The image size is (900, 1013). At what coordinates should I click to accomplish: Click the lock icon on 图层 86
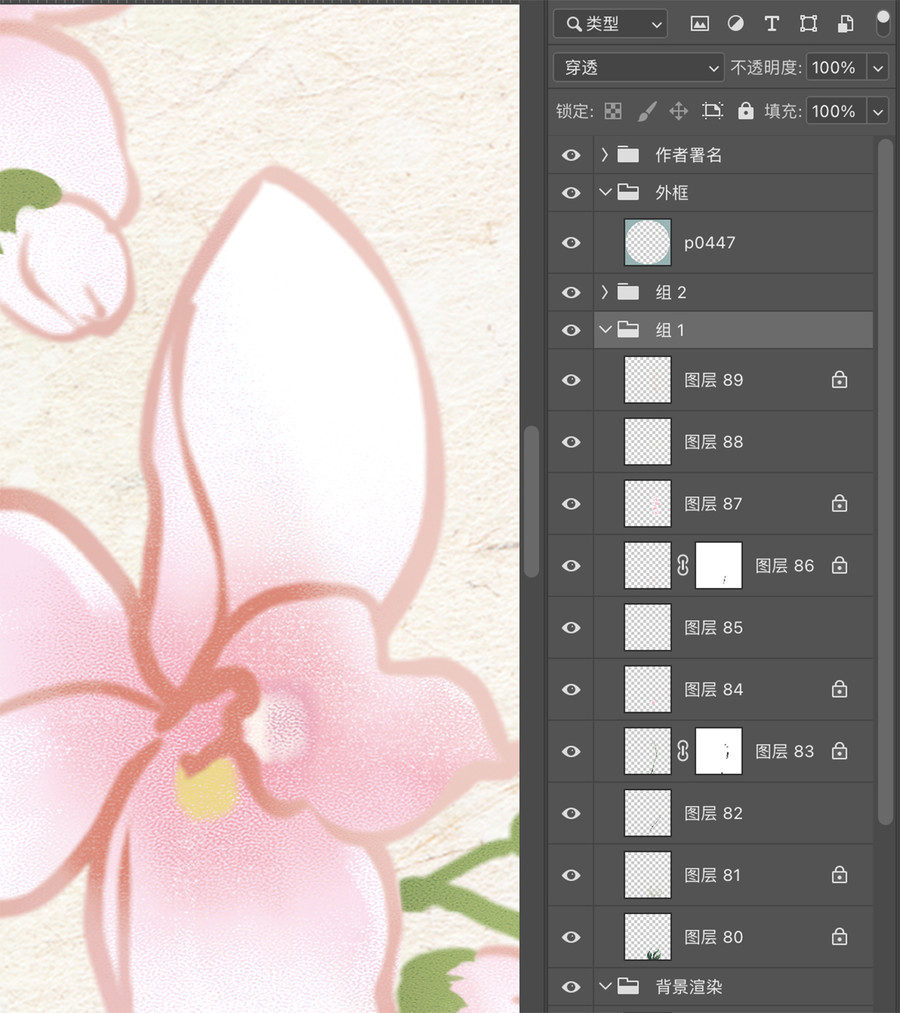pos(839,565)
